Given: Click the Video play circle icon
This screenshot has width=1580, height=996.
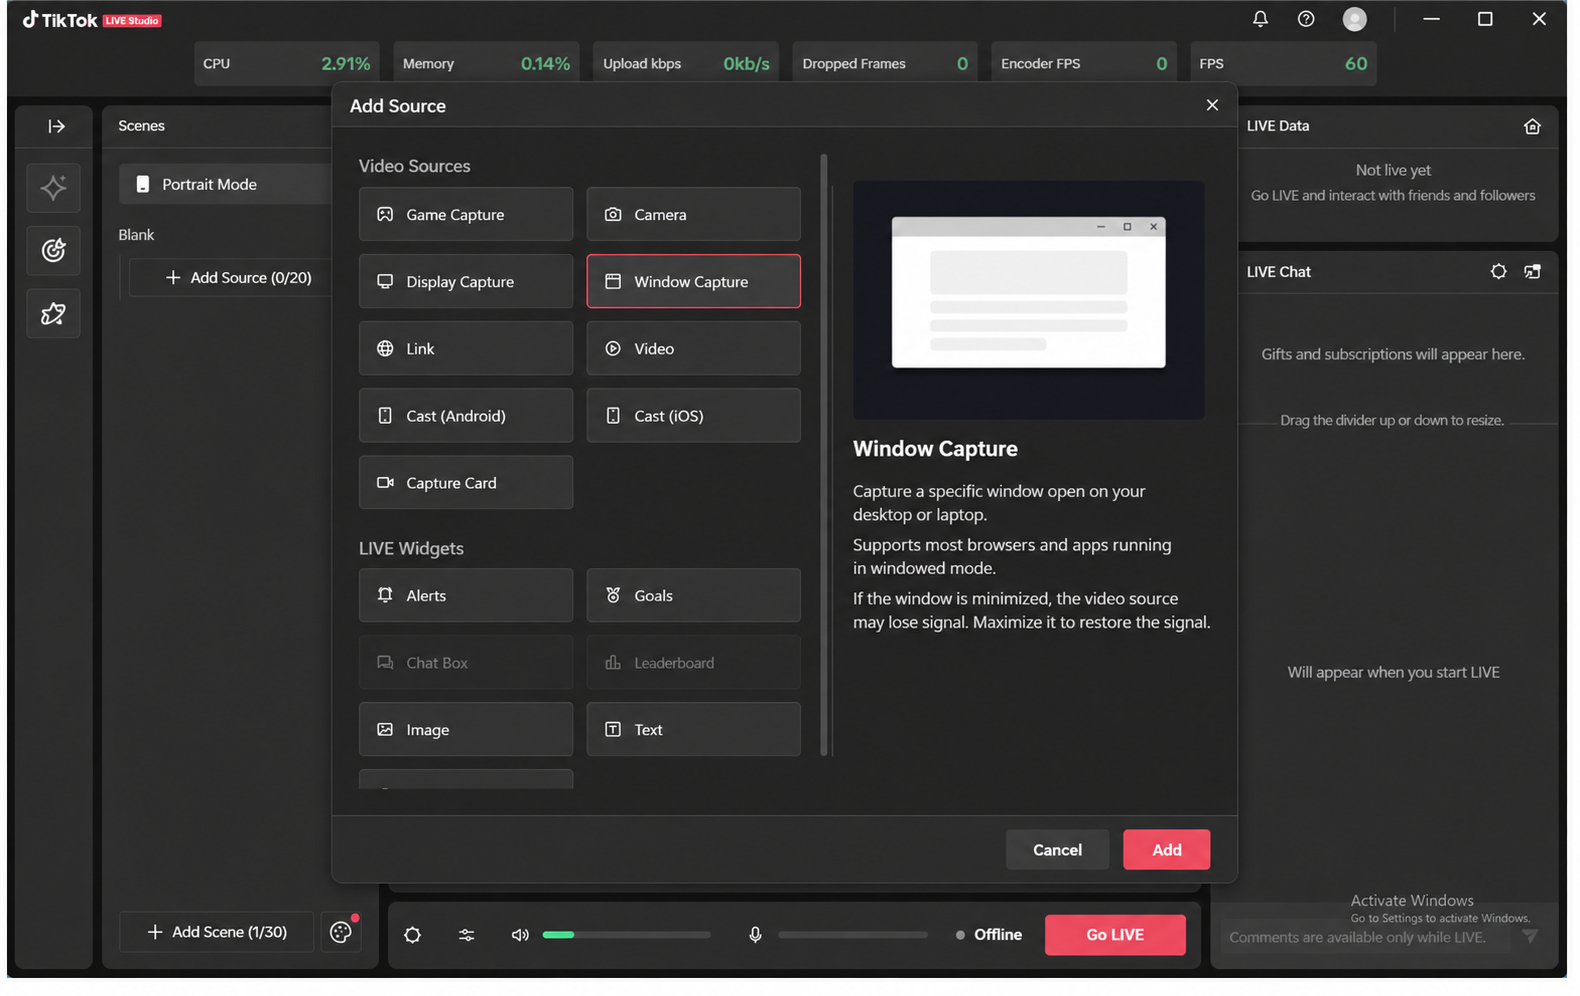Looking at the screenshot, I should coord(613,348).
